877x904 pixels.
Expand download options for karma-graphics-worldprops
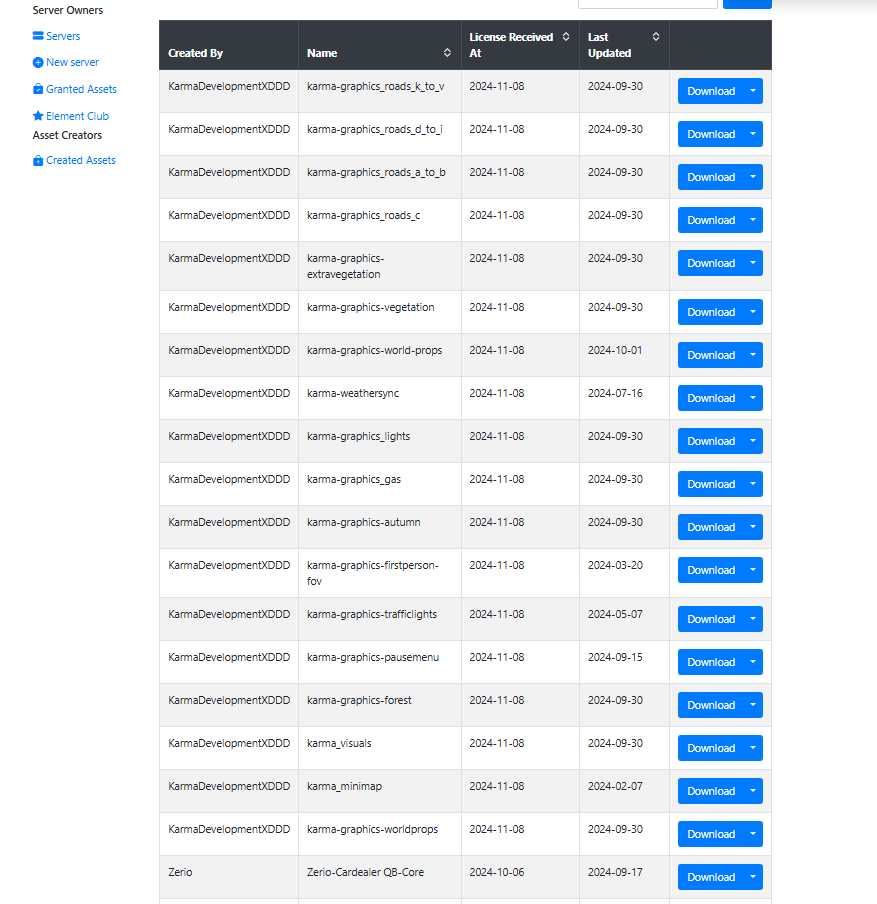point(753,834)
